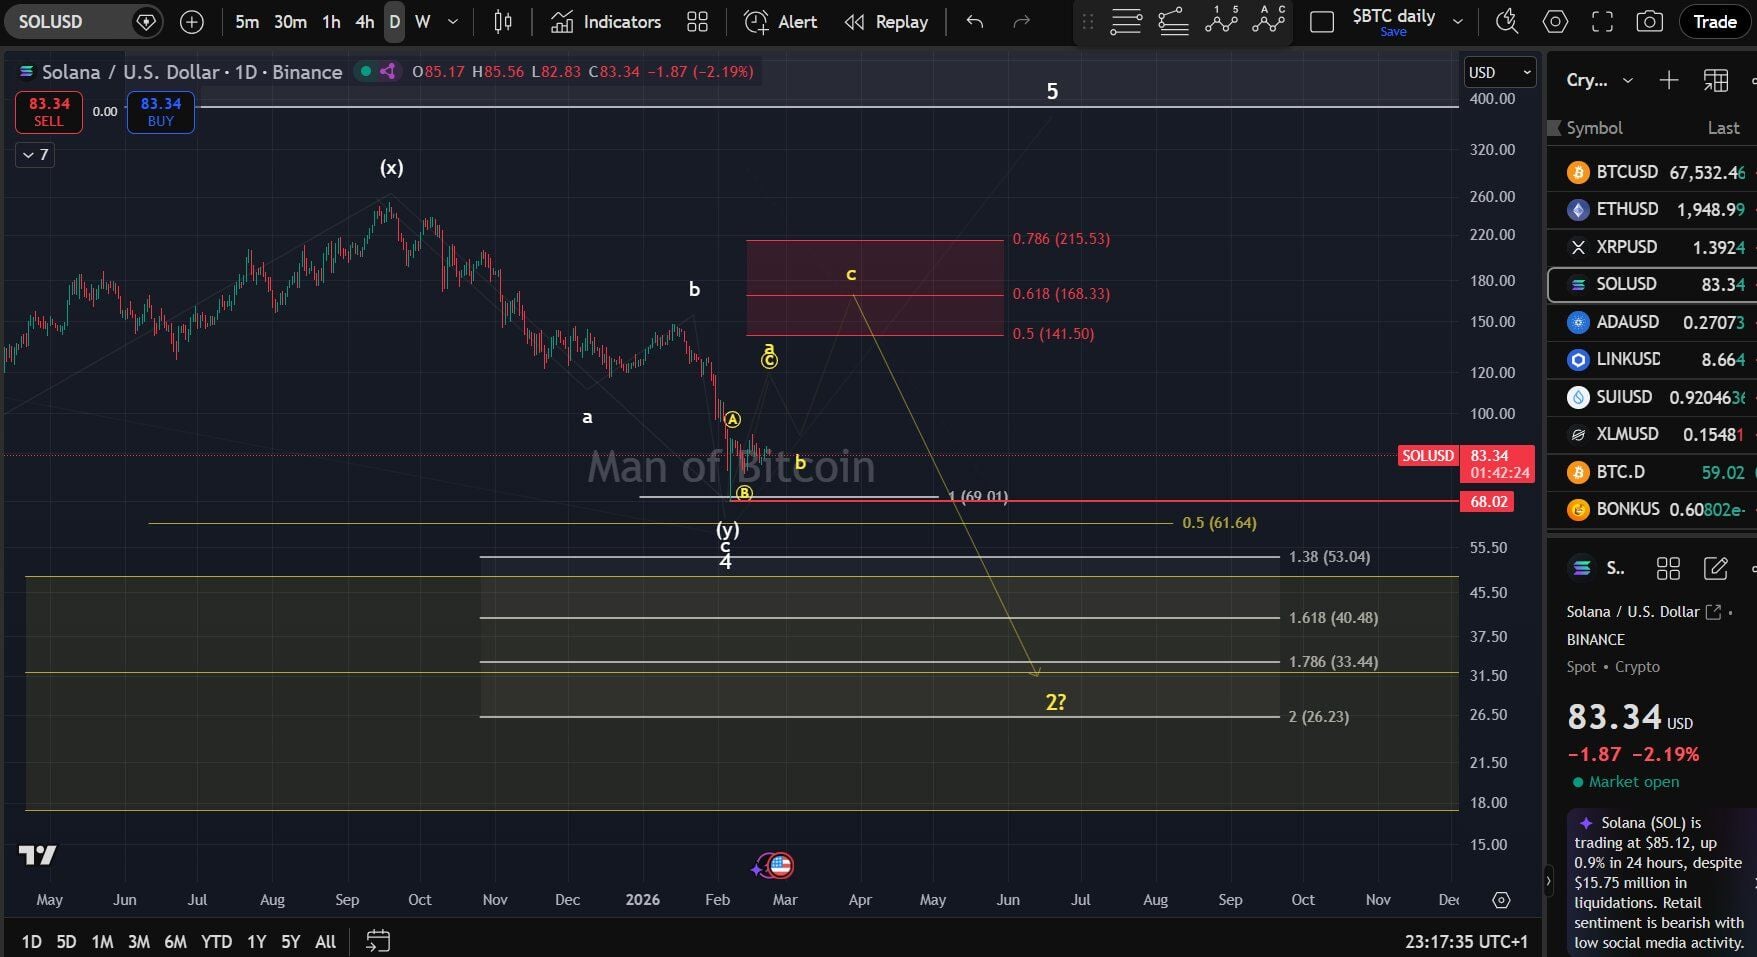1757x957 pixels.
Task: Collapse the indicator legend showing 7
Action: tap(35, 154)
